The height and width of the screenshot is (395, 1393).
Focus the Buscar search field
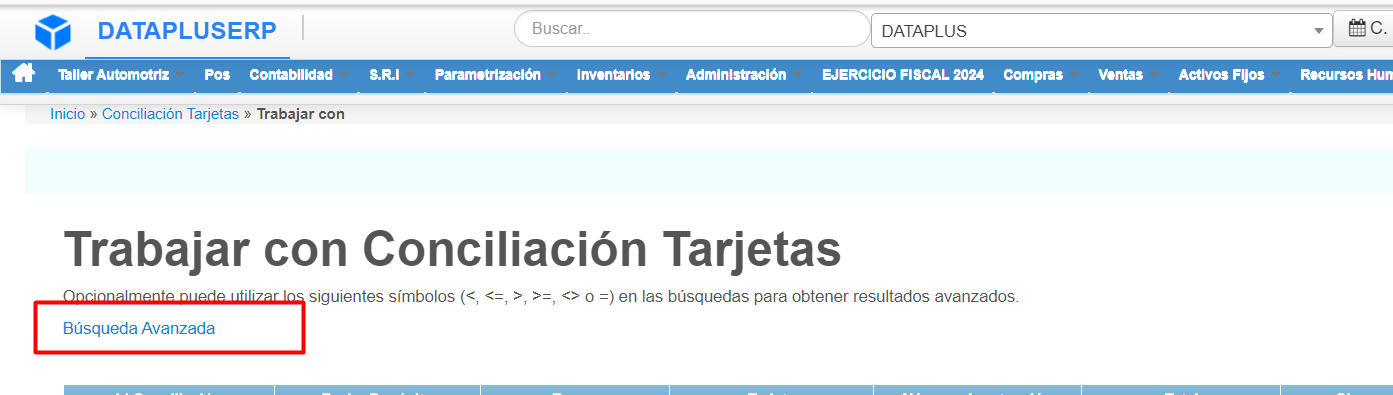click(691, 29)
